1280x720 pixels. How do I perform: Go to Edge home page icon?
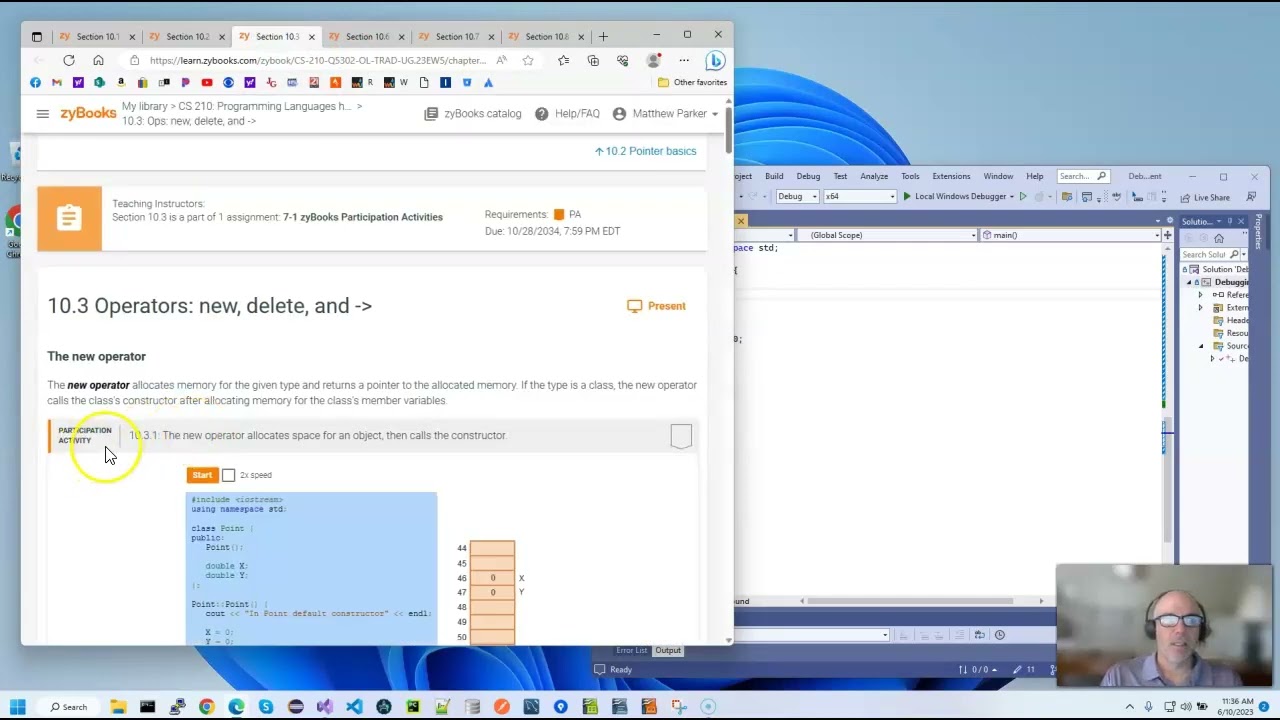click(98, 60)
